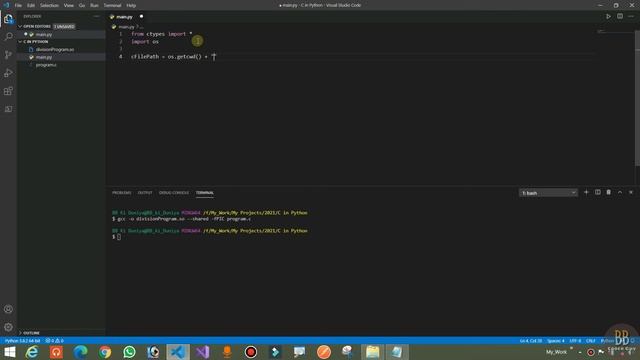This screenshot has width=640, height=360.
Task: Open divisionProgram.so in explorer tree
Action: coord(55,49)
